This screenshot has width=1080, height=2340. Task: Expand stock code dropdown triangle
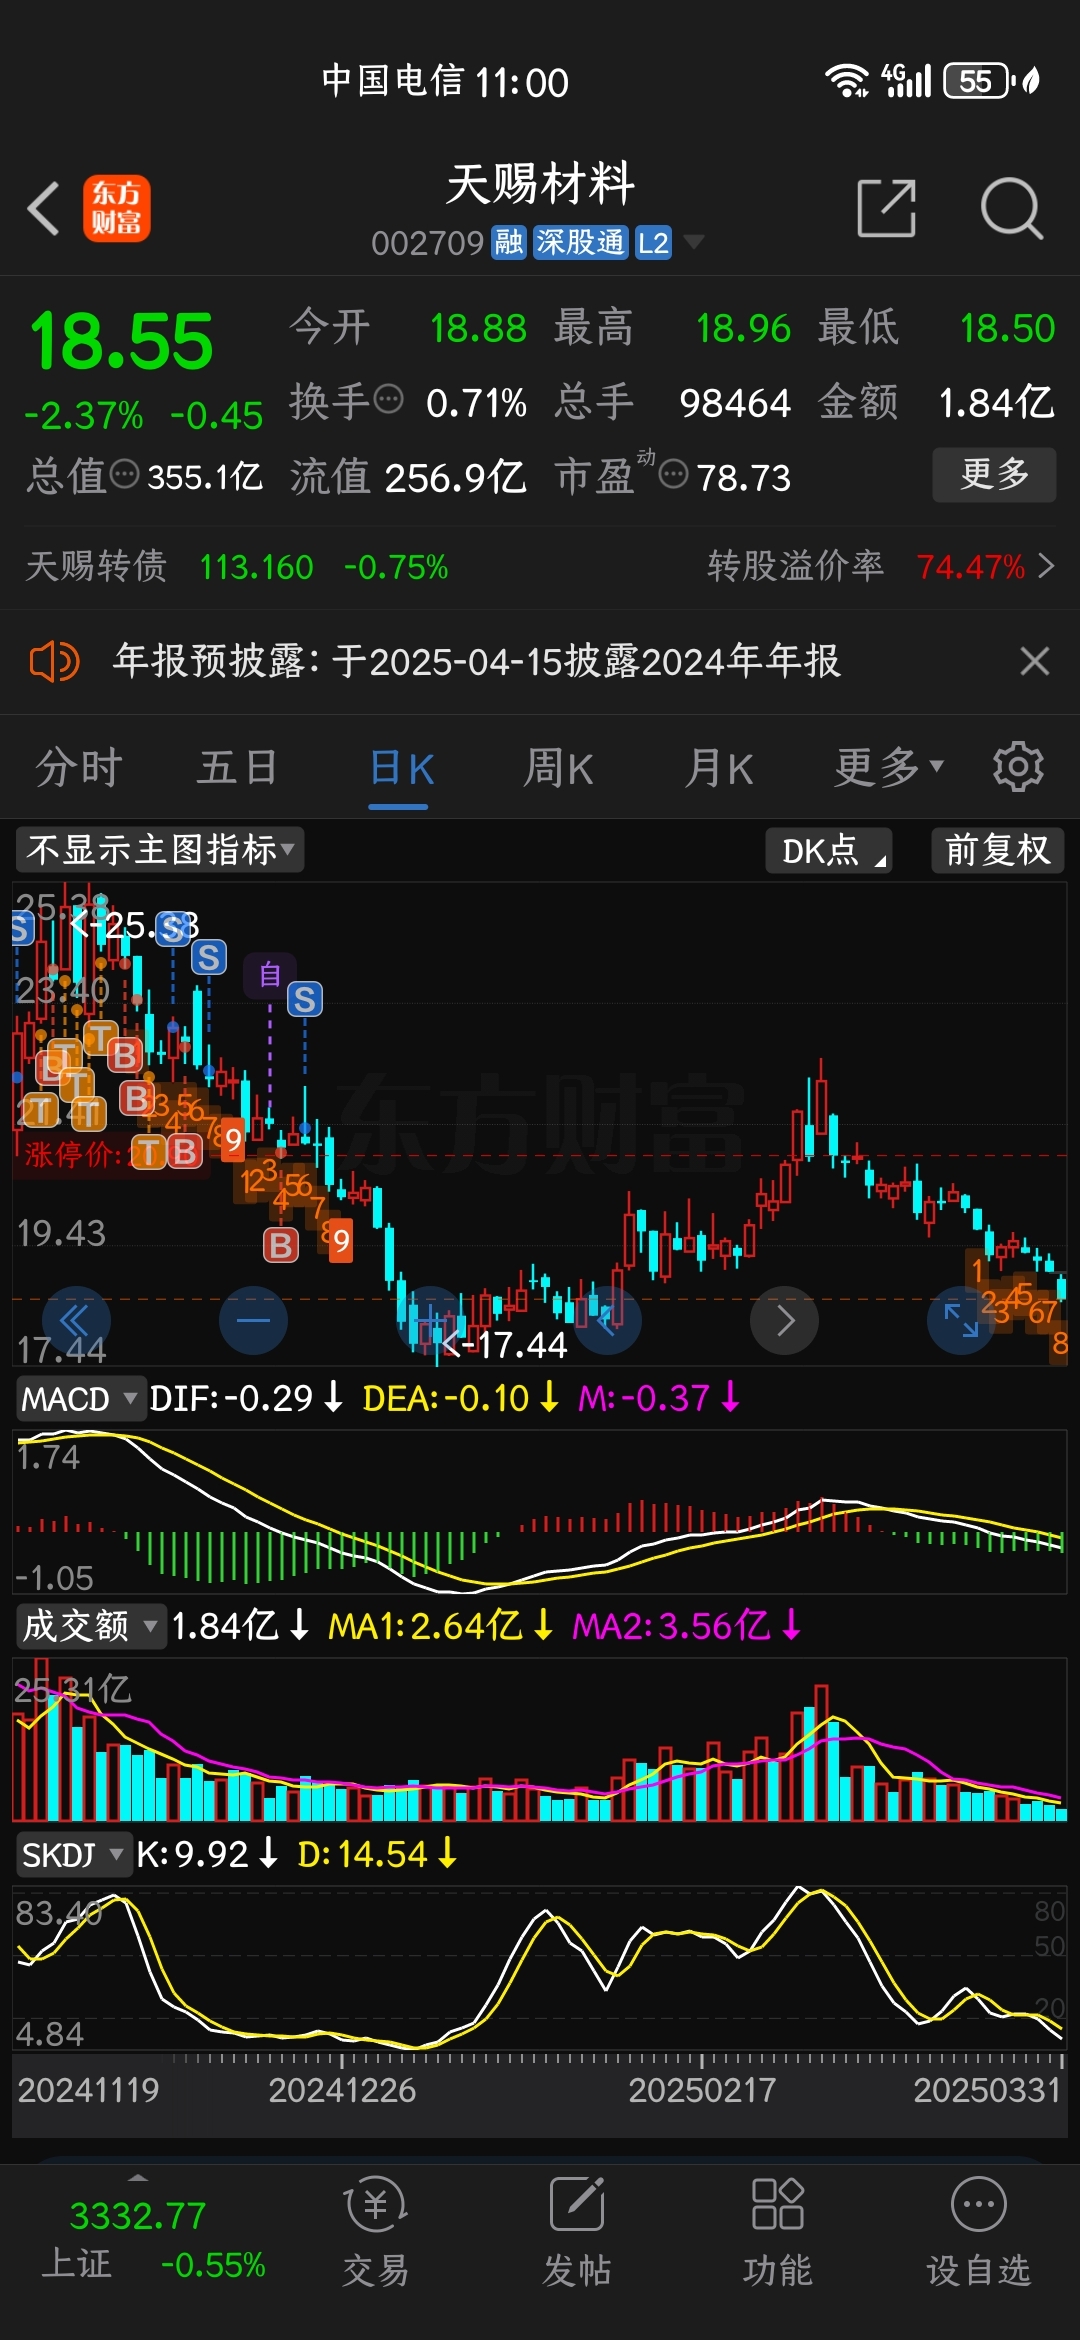(x=693, y=242)
